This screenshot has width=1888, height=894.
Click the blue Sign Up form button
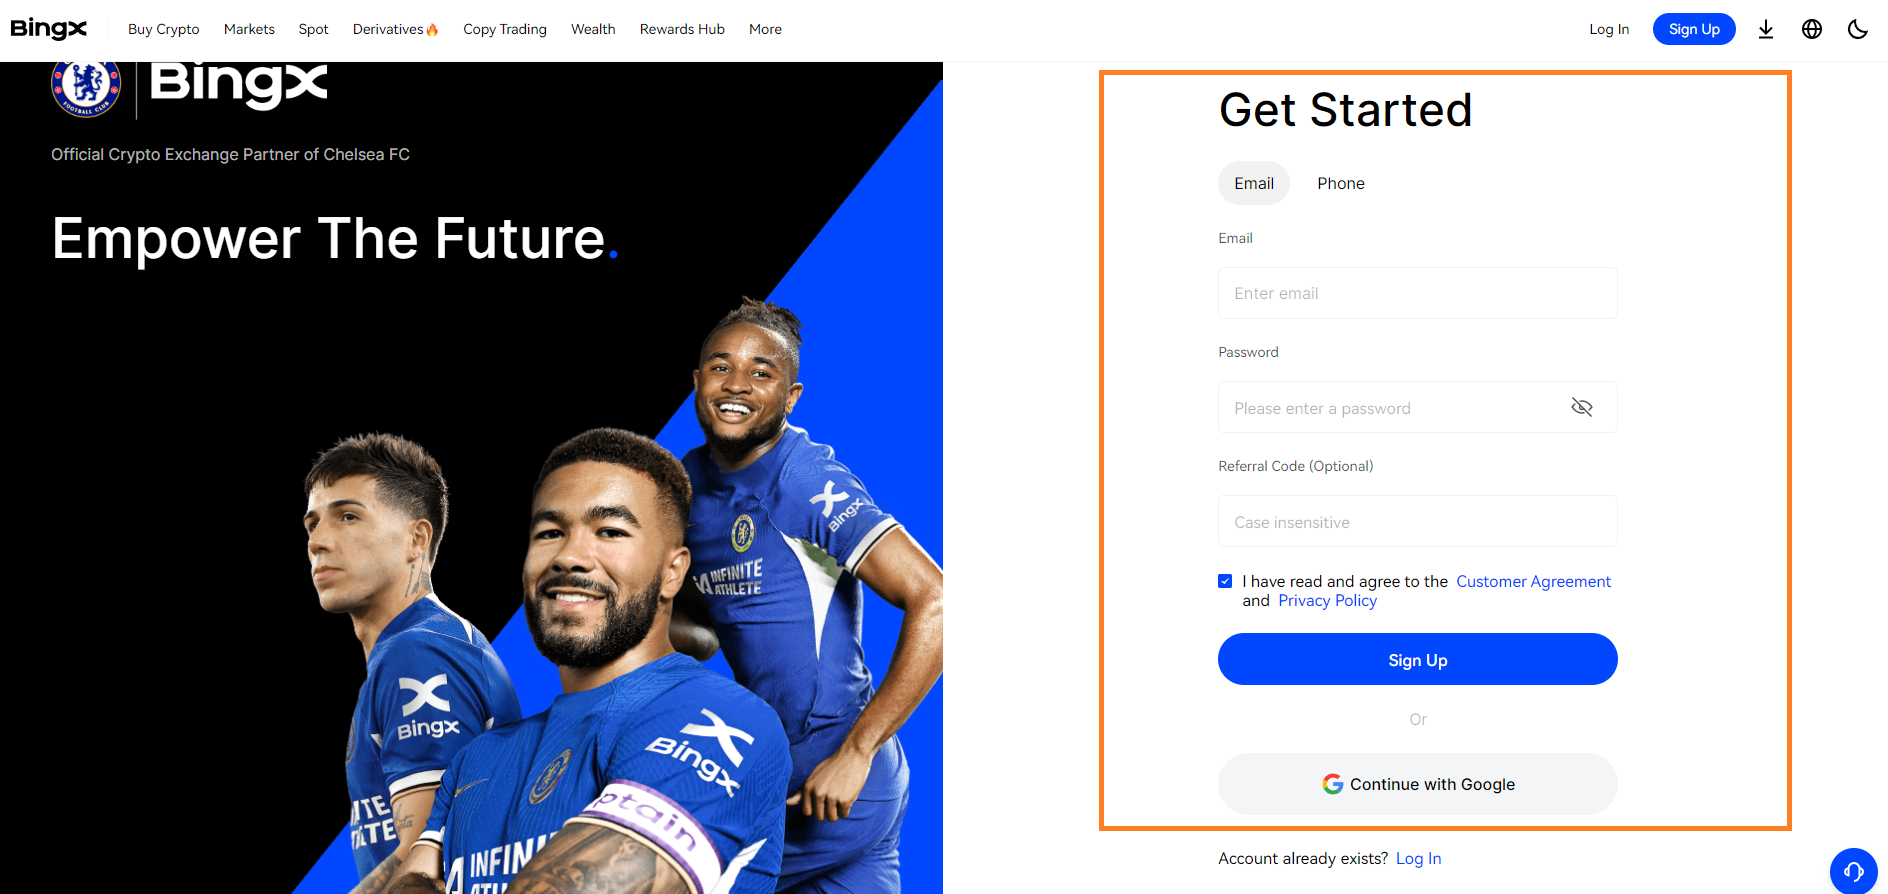pyautogui.click(x=1418, y=659)
